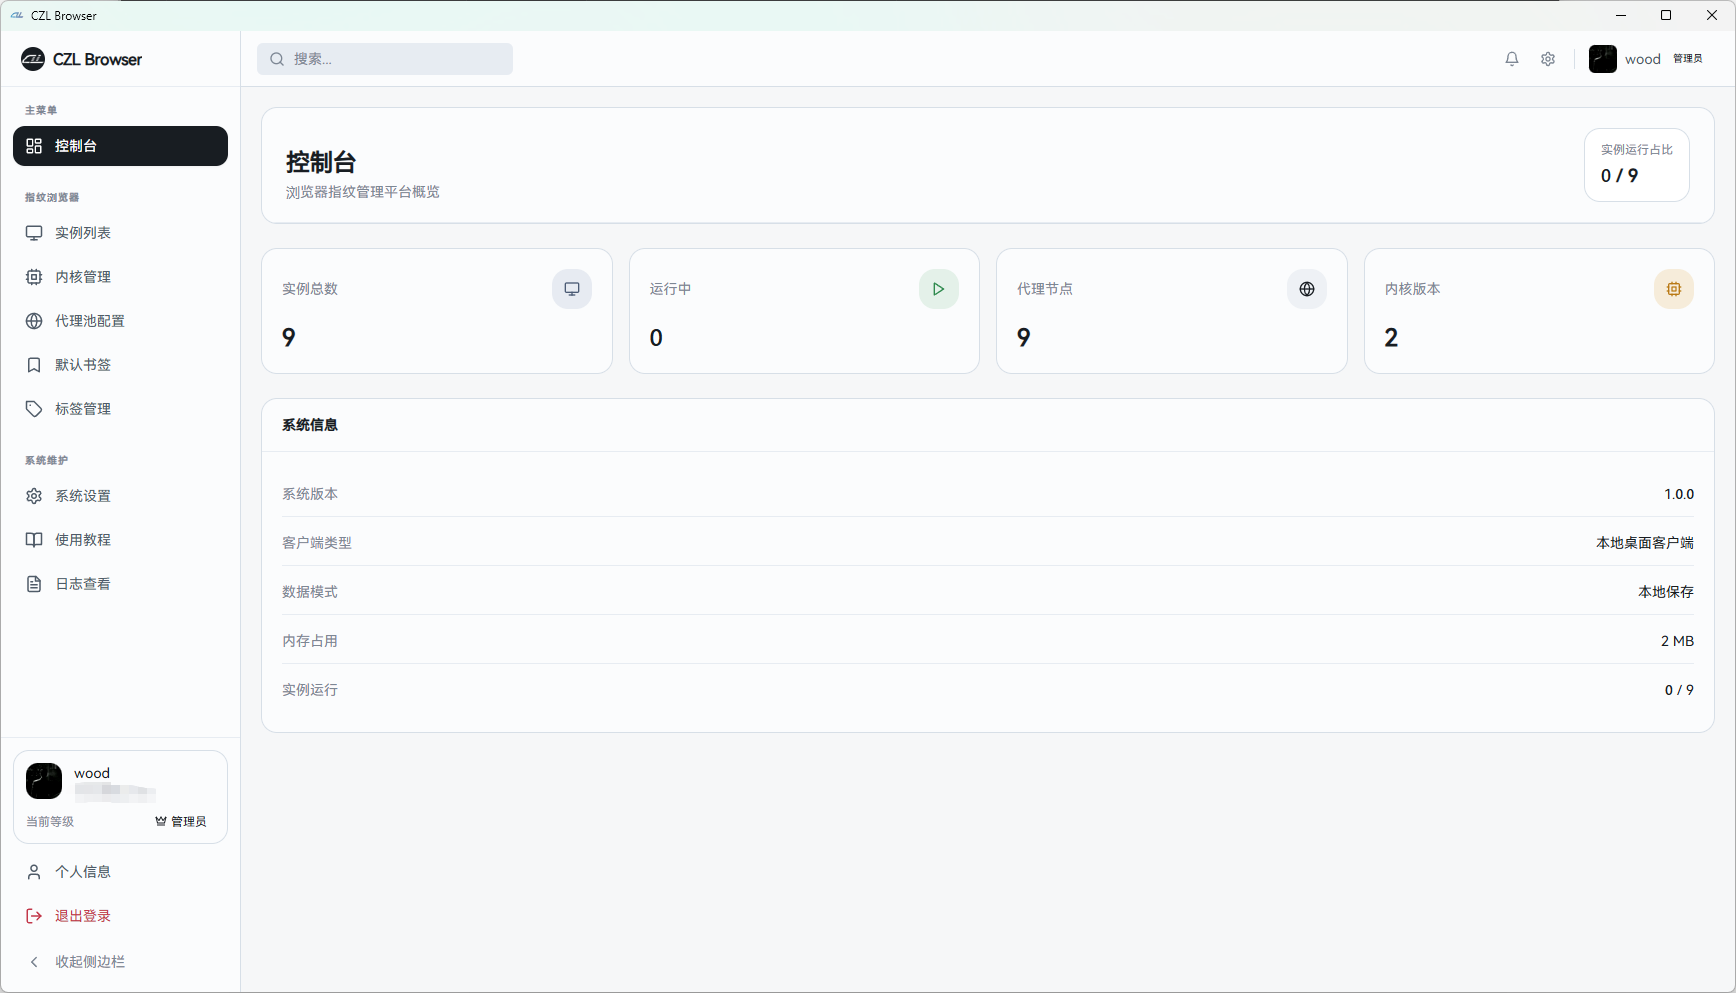Screen dimensions: 1736x993
Task: Click the play icon on 运行中 card
Action: tap(939, 289)
